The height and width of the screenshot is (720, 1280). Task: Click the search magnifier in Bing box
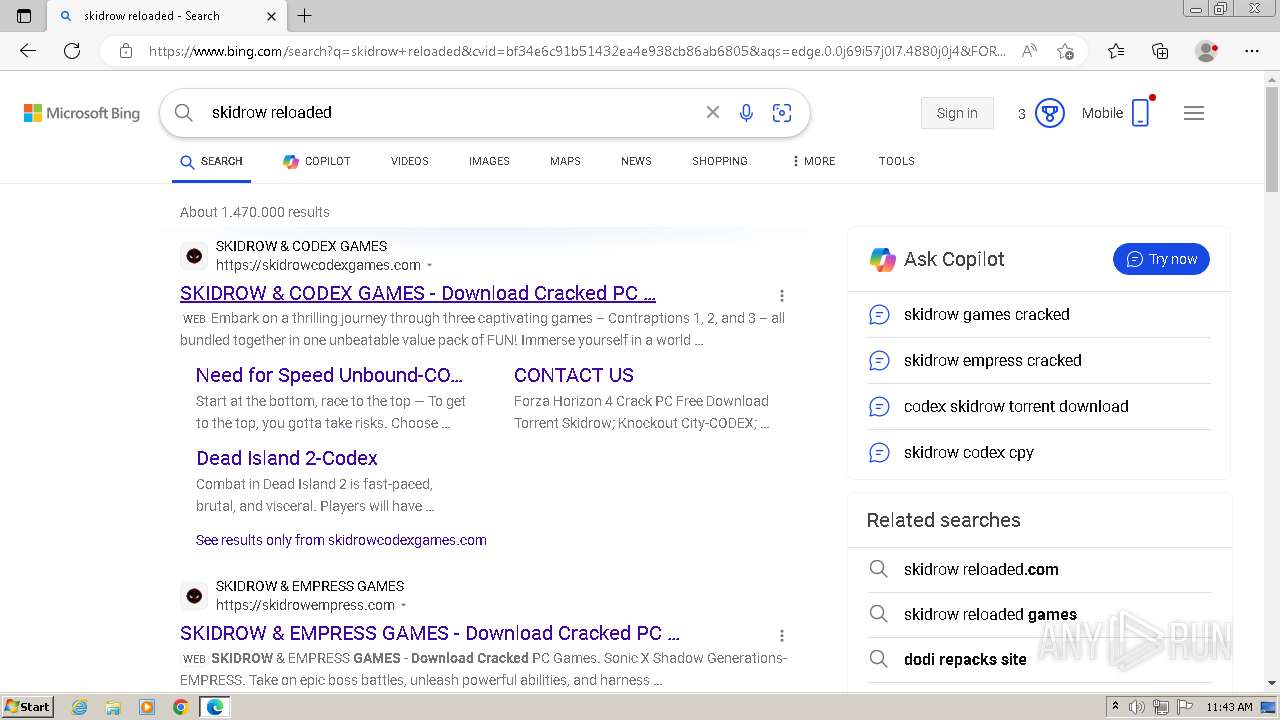tap(183, 113)
